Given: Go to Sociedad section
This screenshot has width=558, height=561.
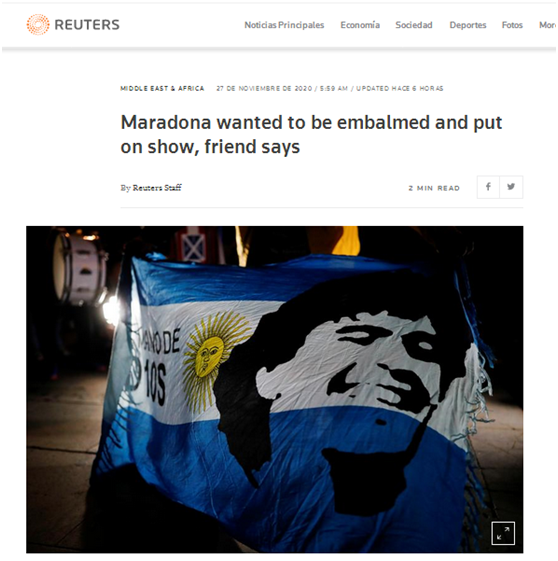Looking at the screenshot, I should tap(414, 25).
